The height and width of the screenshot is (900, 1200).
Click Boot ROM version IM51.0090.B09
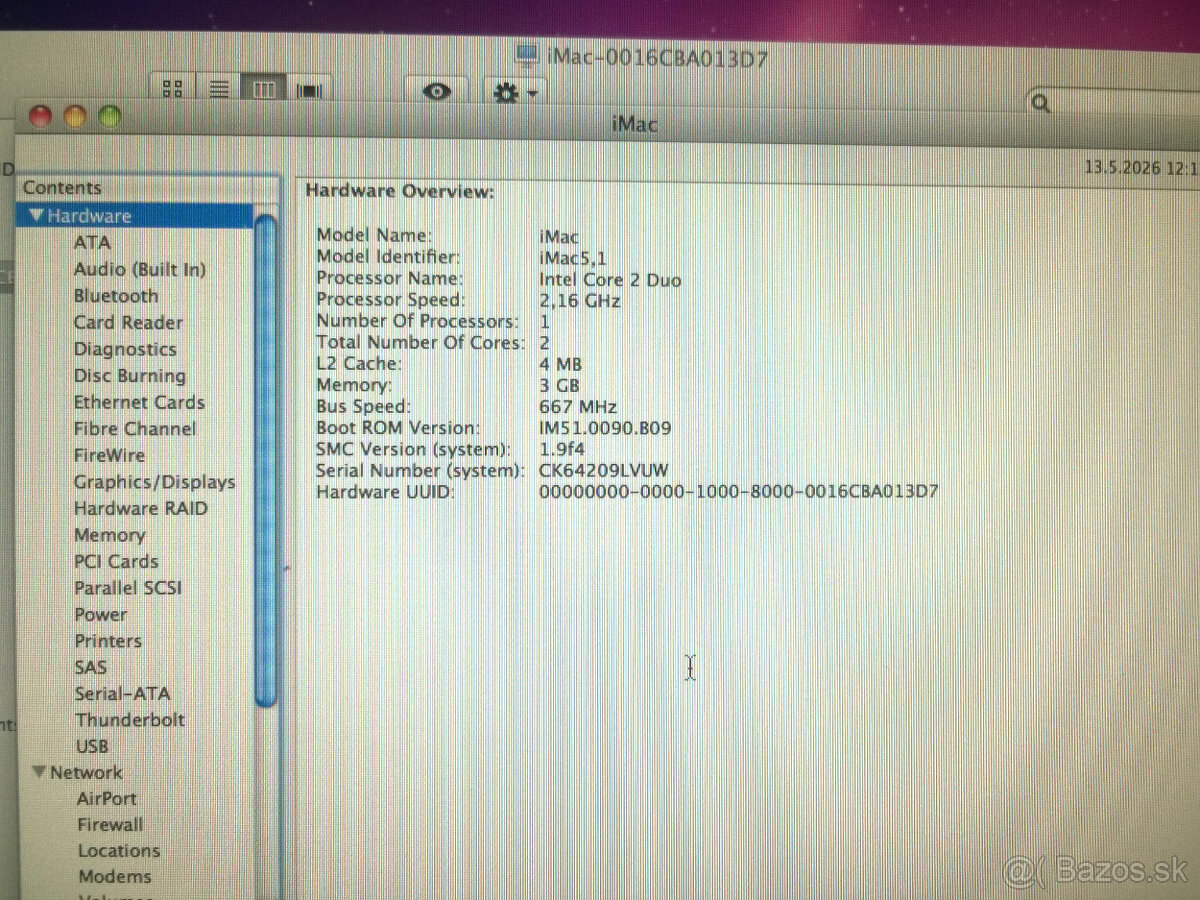(x=605, y=428)
